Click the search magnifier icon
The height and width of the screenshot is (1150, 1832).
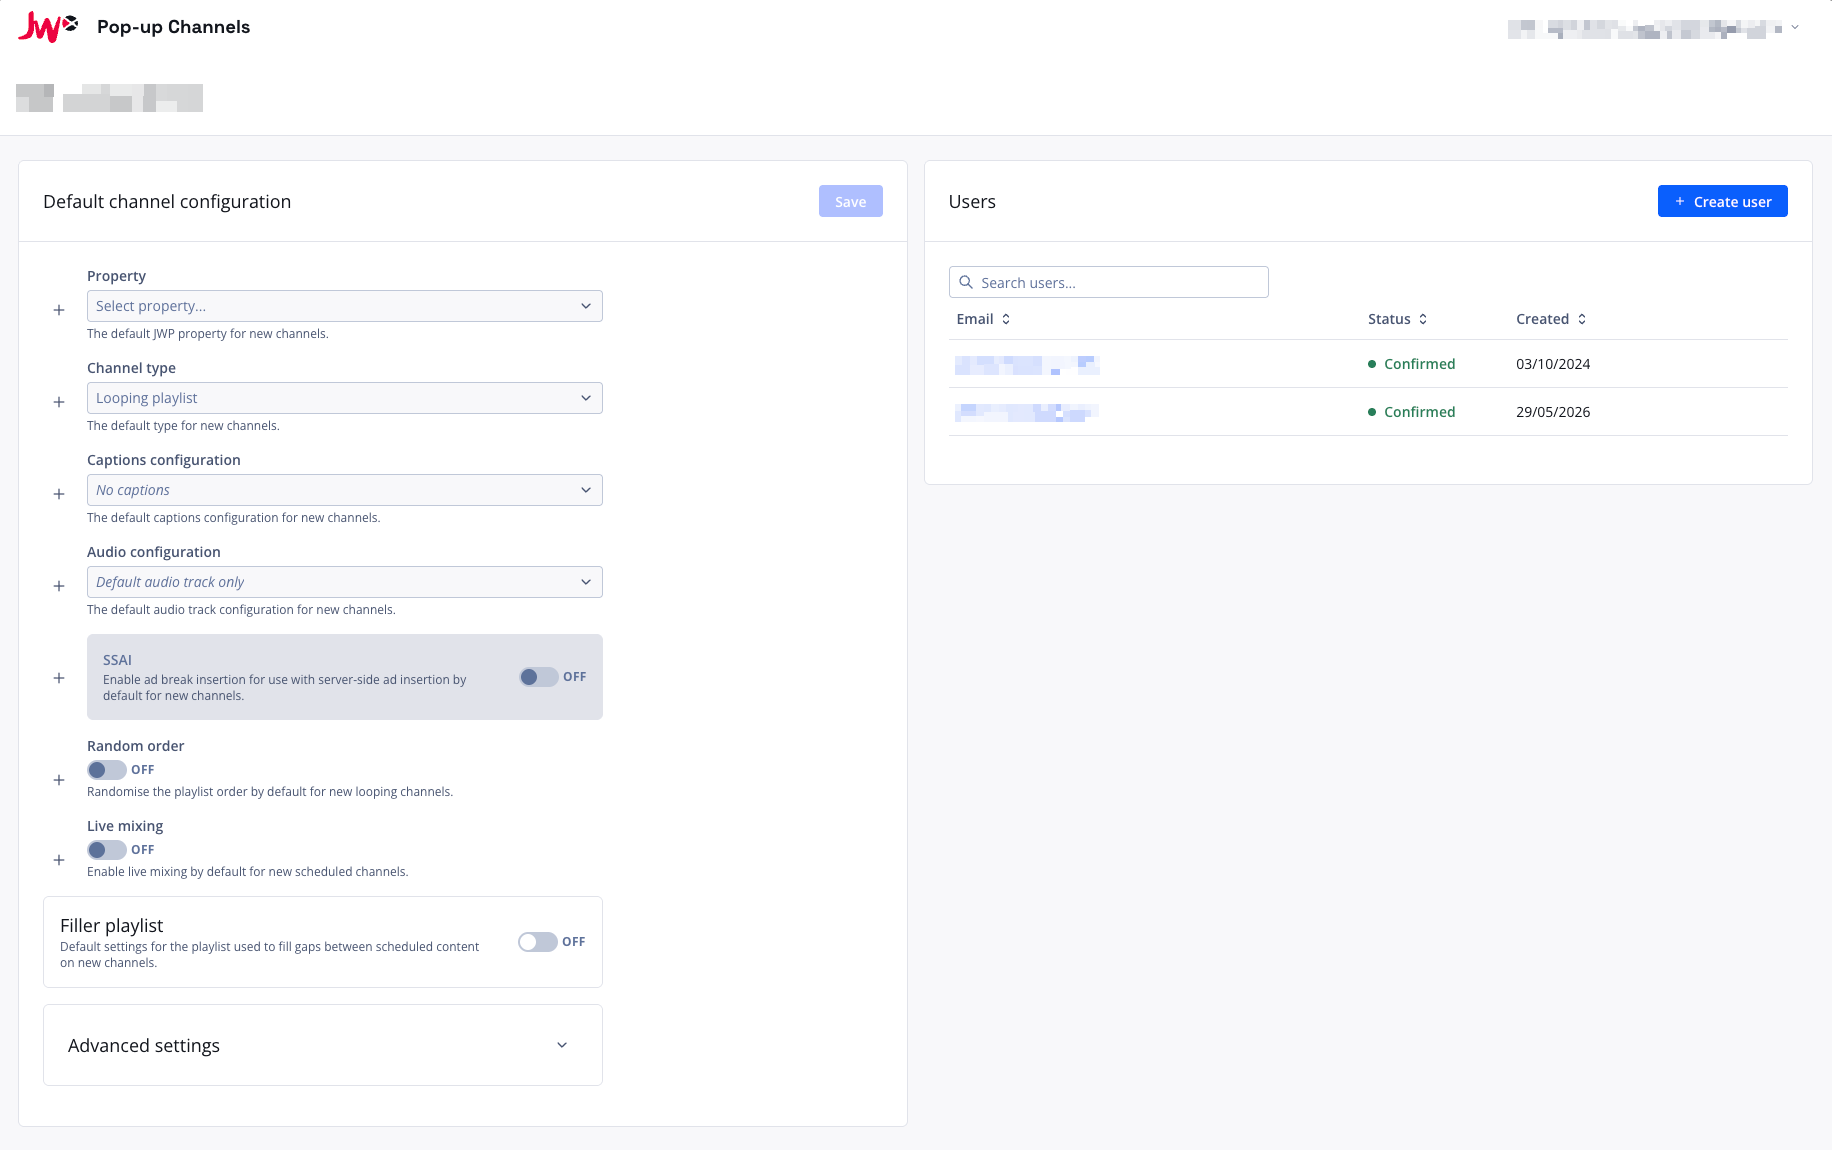point(966,282)
